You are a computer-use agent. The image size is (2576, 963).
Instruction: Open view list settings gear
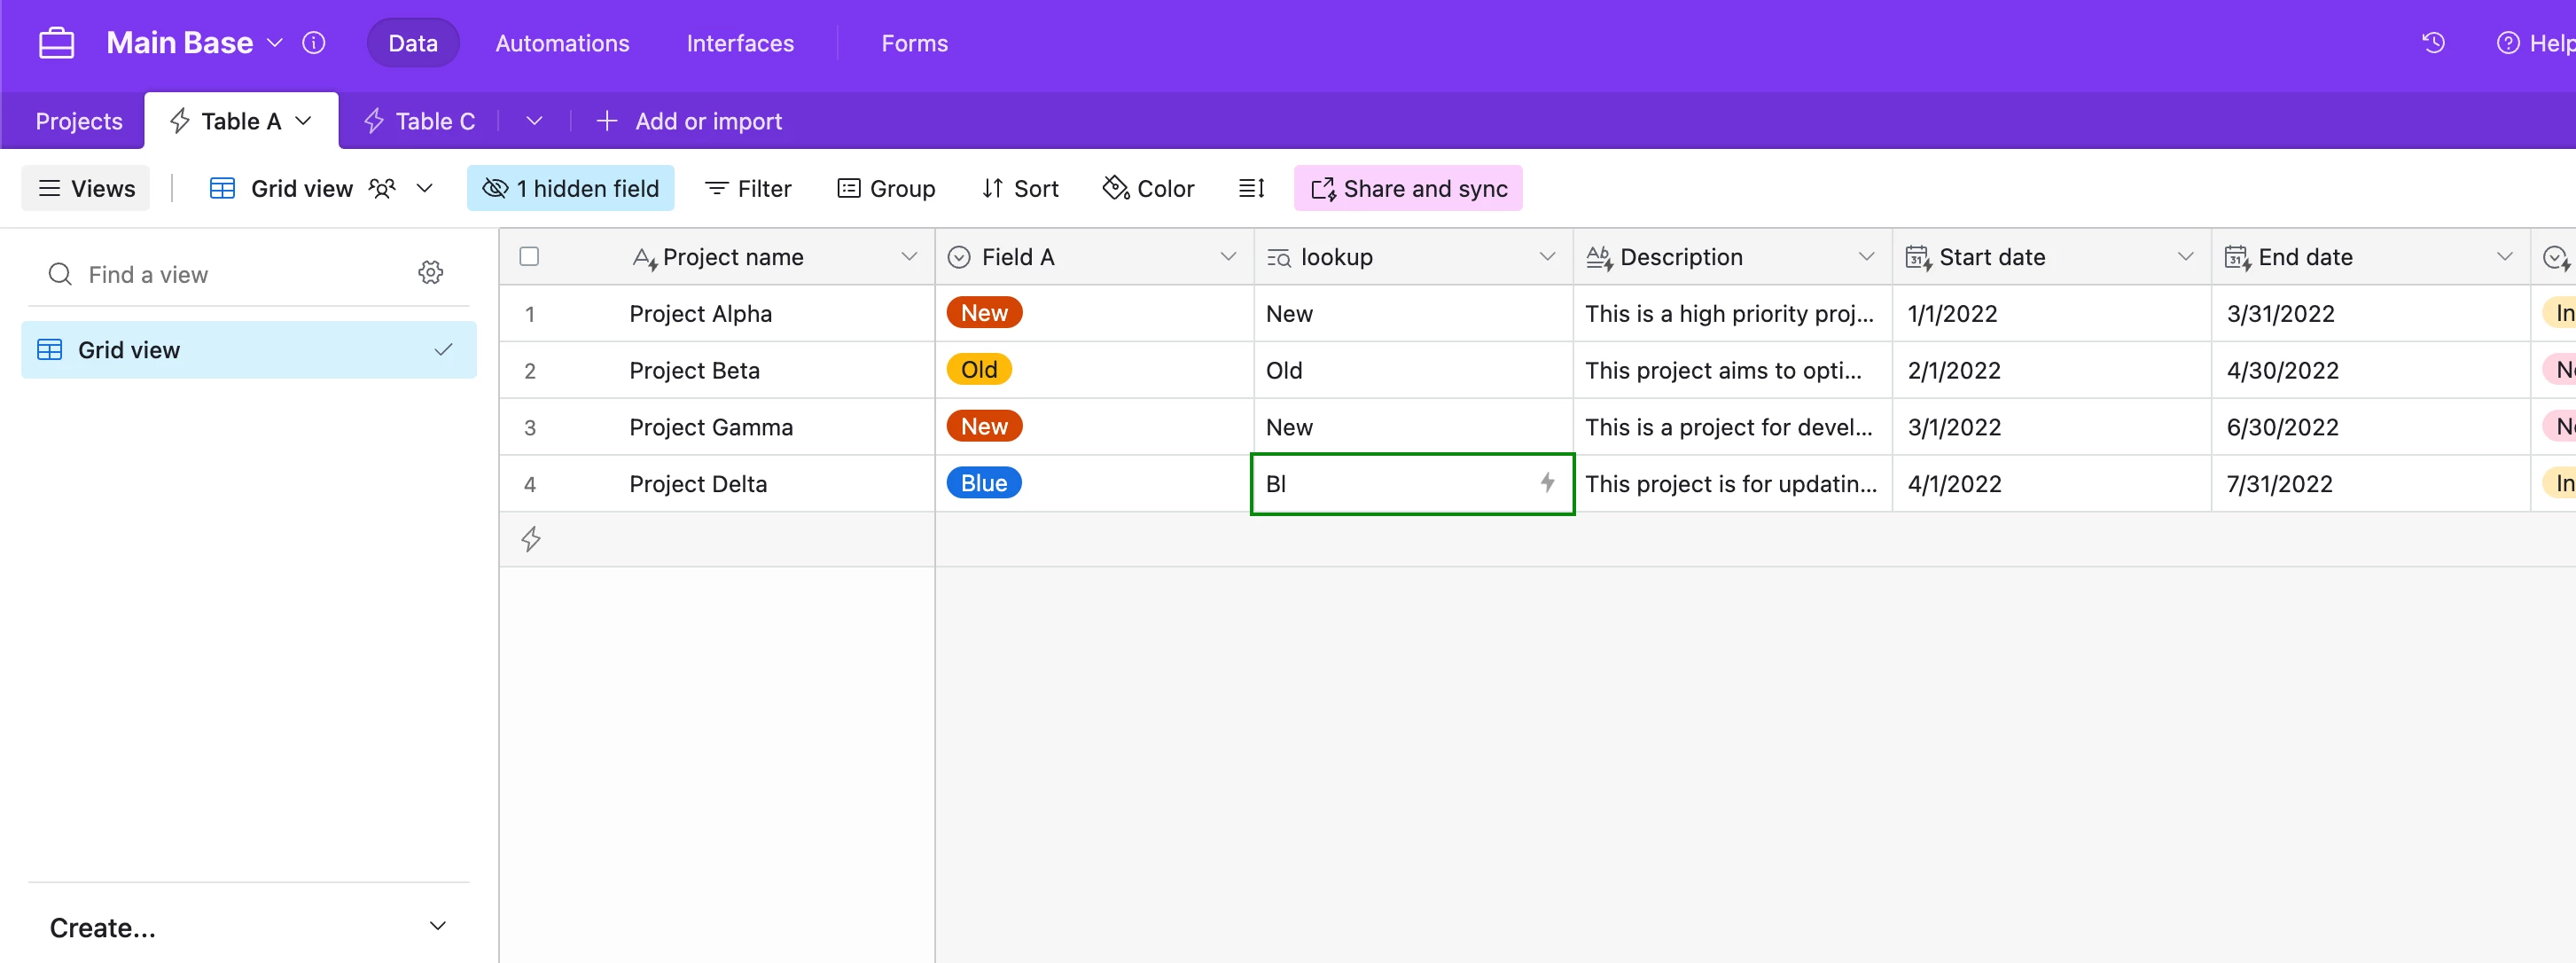click(430, 272)
